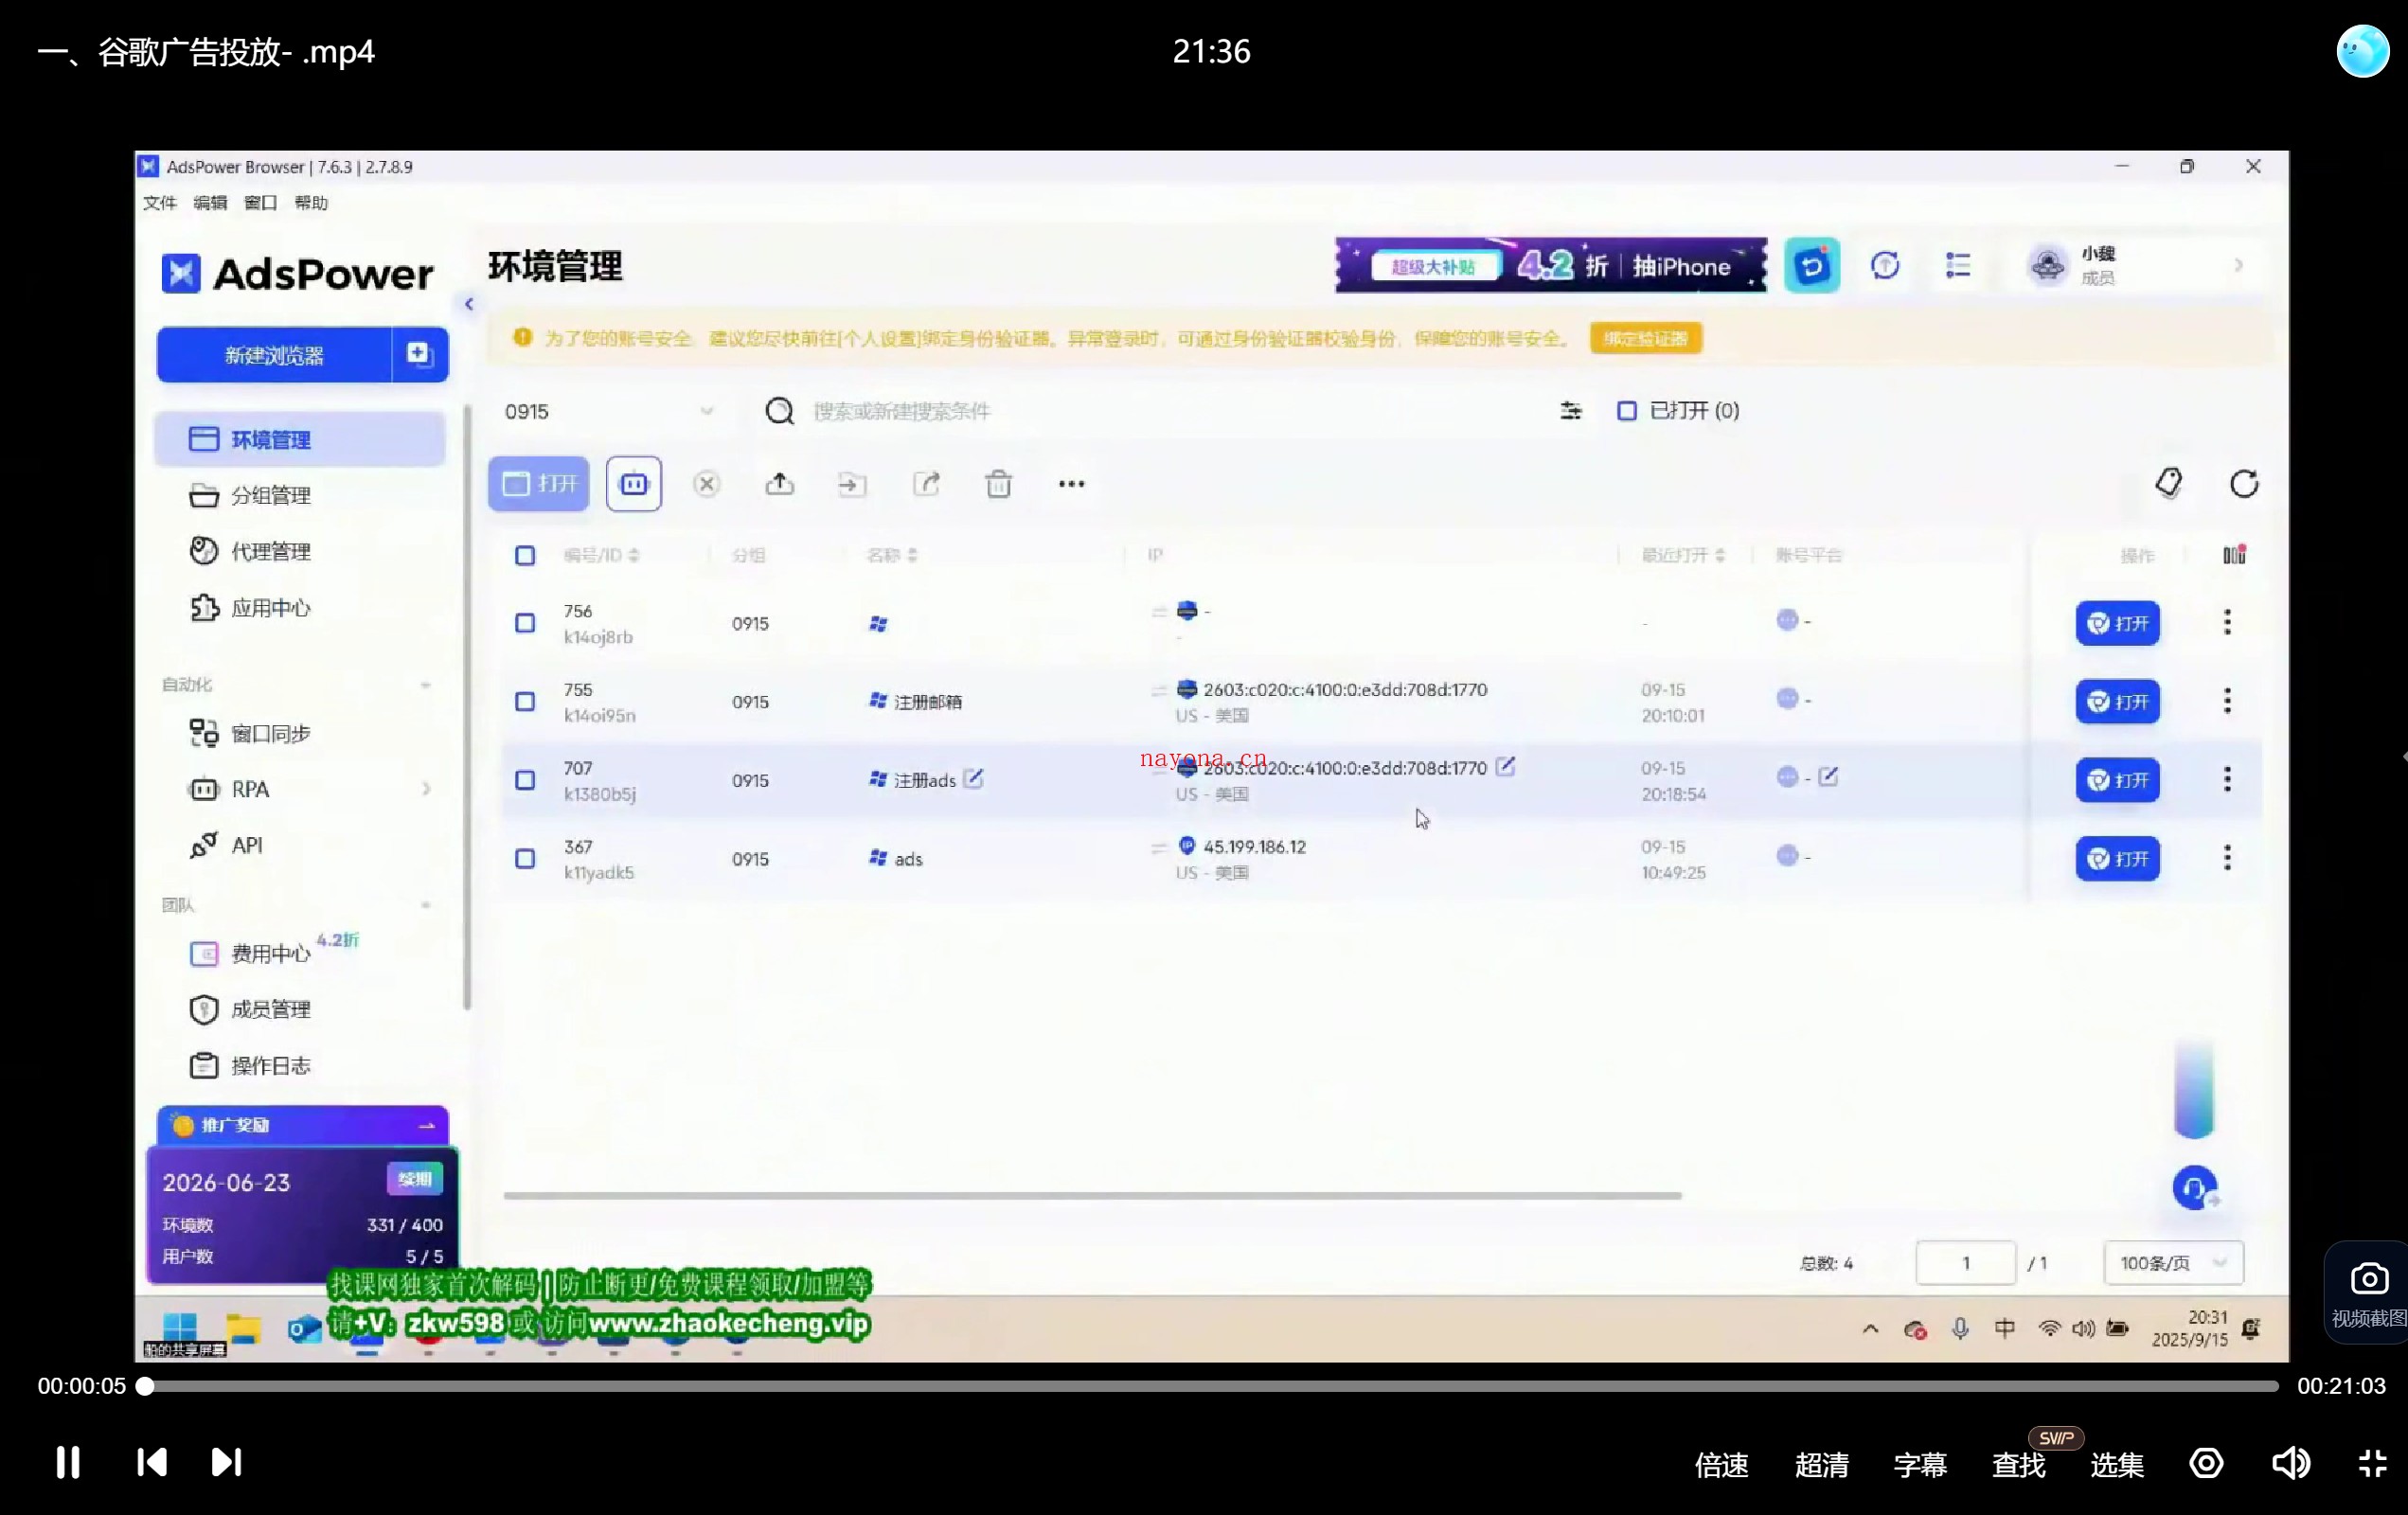Click the blue avatar icon top right
This screenshot has height=1515, width=2408.
click(2362, 50)
